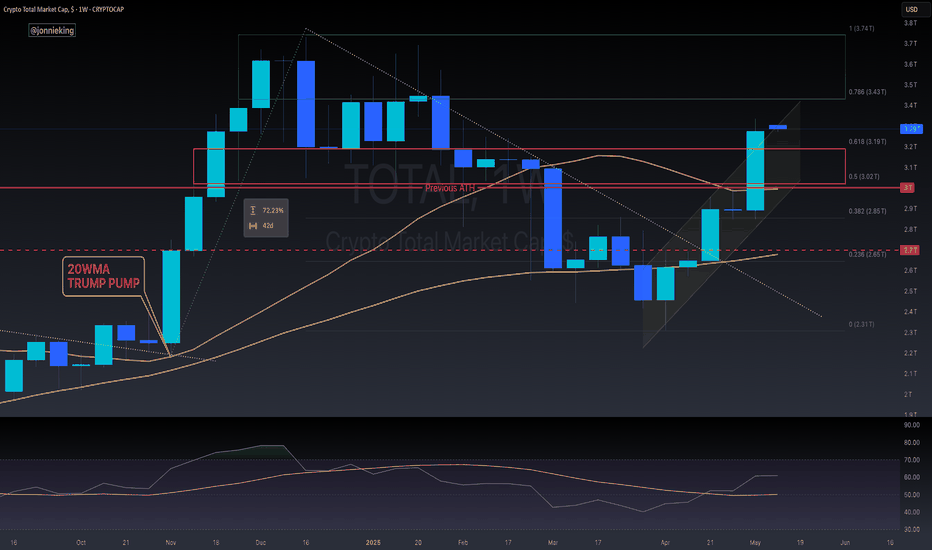Click 3.4T on the price axis
Image resolution: width=932 pixels, height=550 pixels.
[x=910, y=106]
